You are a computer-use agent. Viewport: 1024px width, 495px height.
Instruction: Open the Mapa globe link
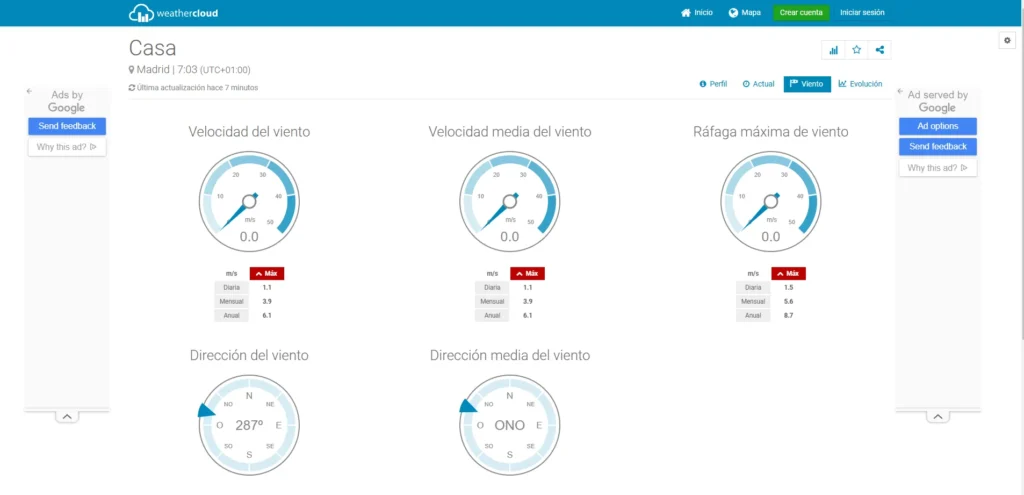coord(744,13)
